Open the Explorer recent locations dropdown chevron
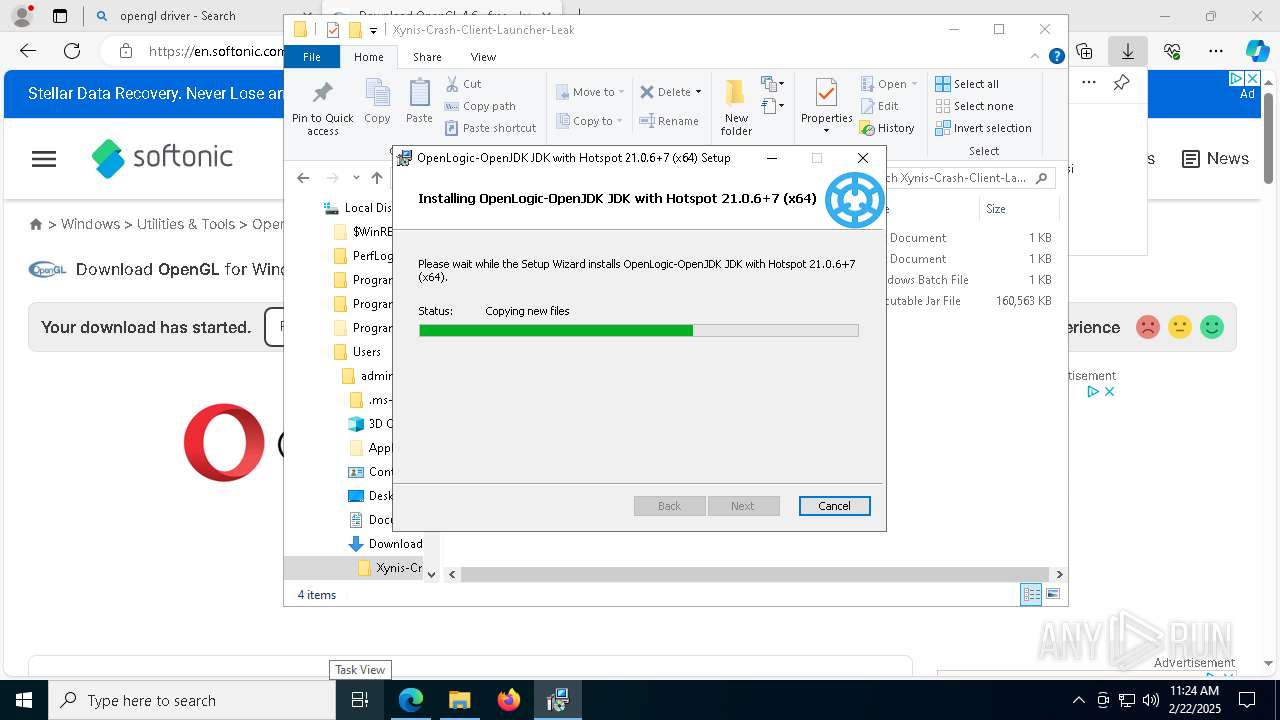This screenshot has height=720, width=1280. pos(356,178)
